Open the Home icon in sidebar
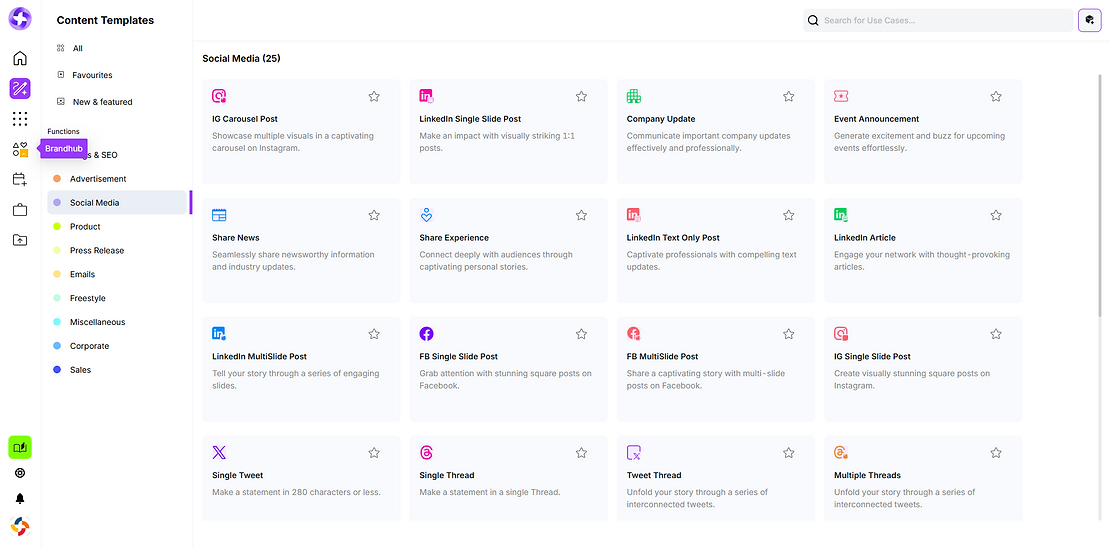This screenshot has width=1110, height=548. 20,58
